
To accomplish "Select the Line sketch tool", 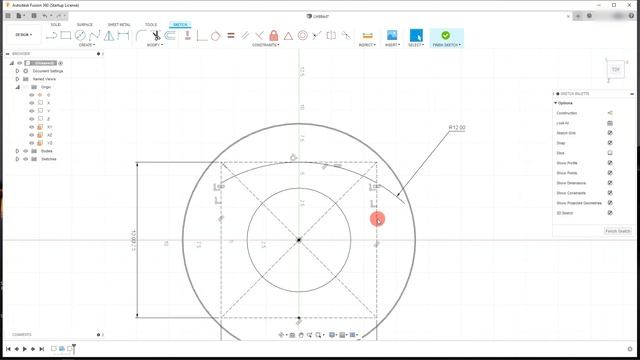I will 51,36.
